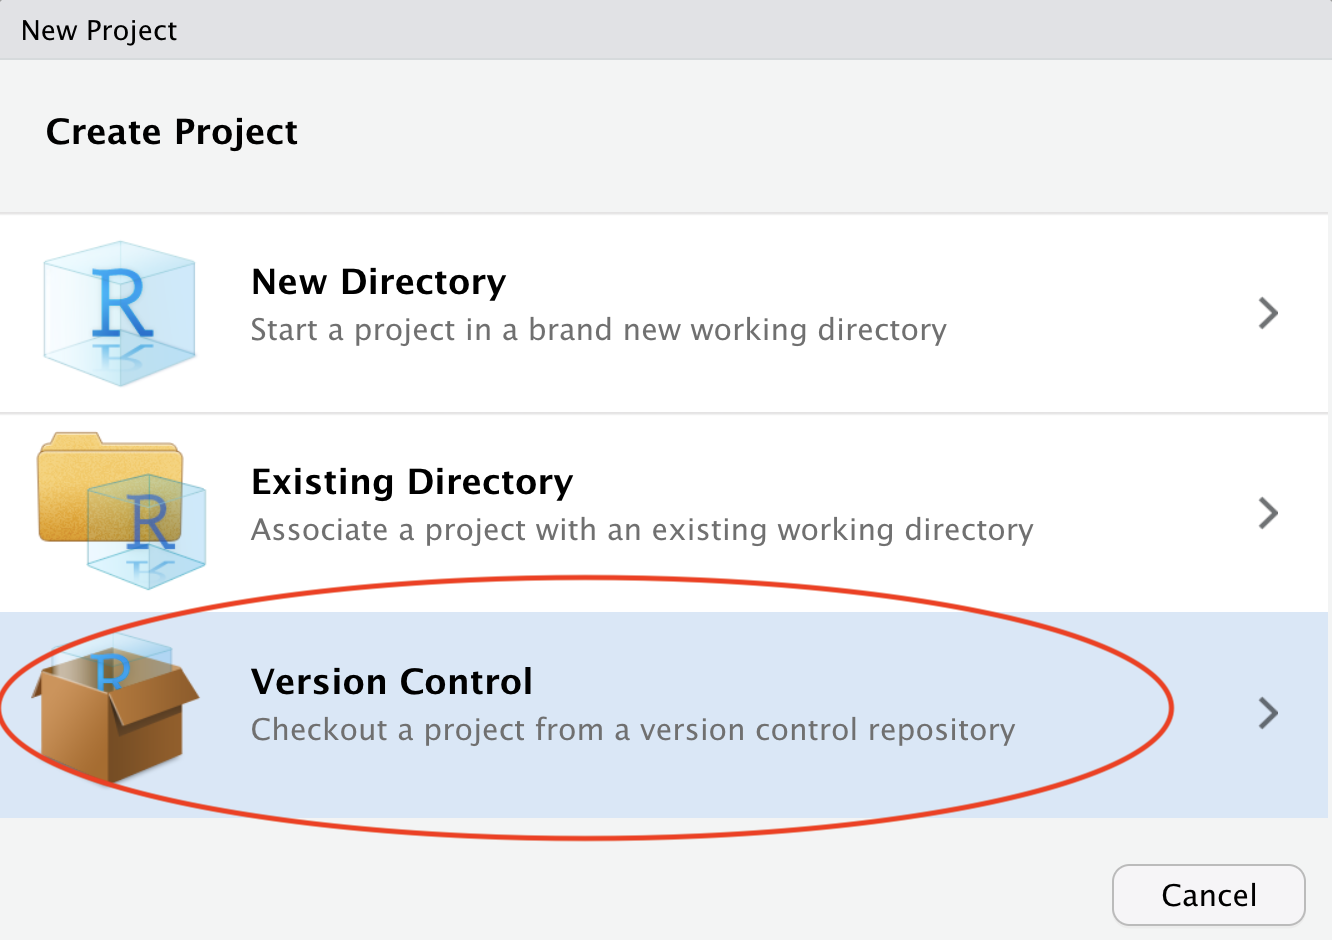Click the Version Control cardboard box icon

pos(115,708)
